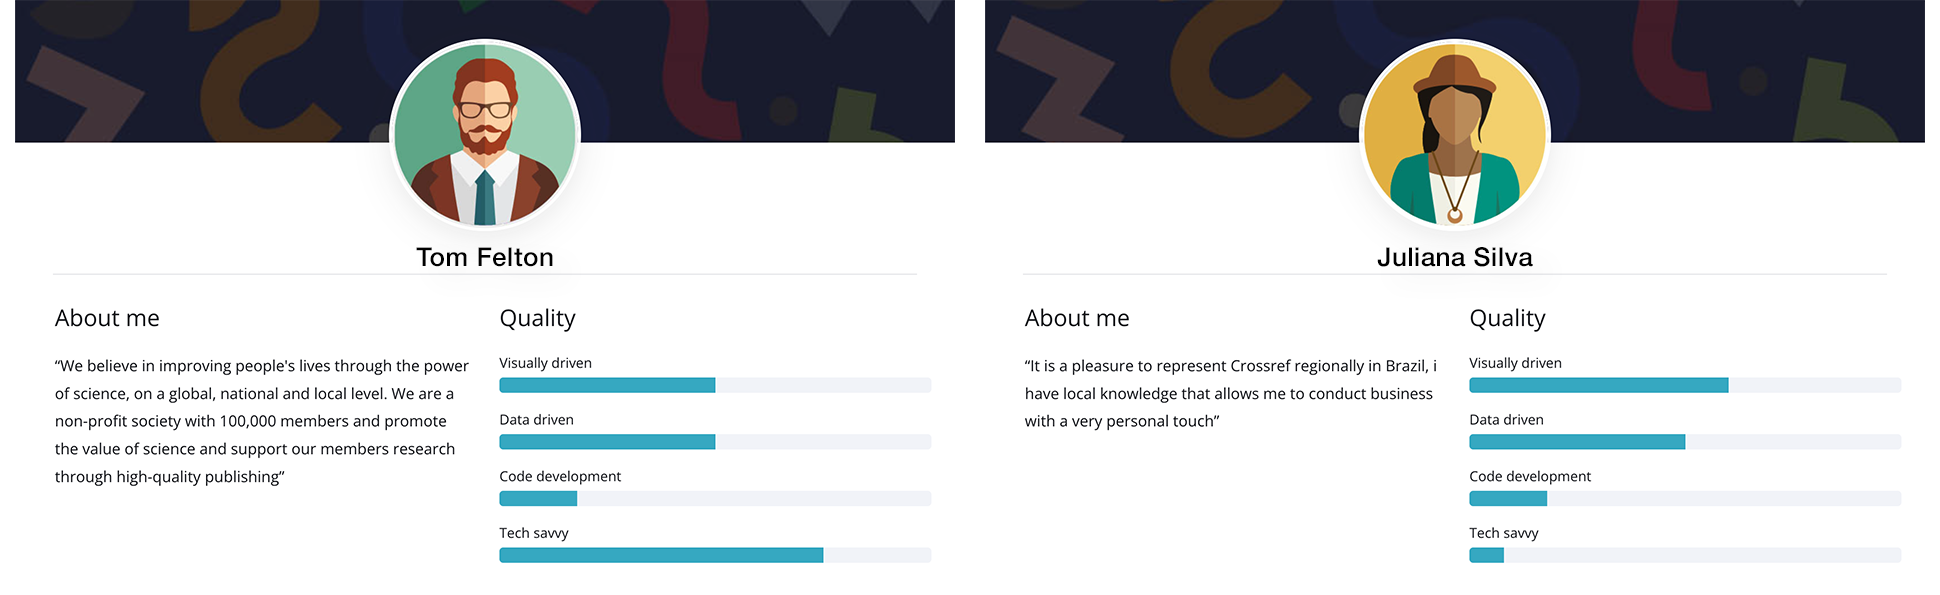Click Tom Felton's quote about non-profit society

pos(260,421)
